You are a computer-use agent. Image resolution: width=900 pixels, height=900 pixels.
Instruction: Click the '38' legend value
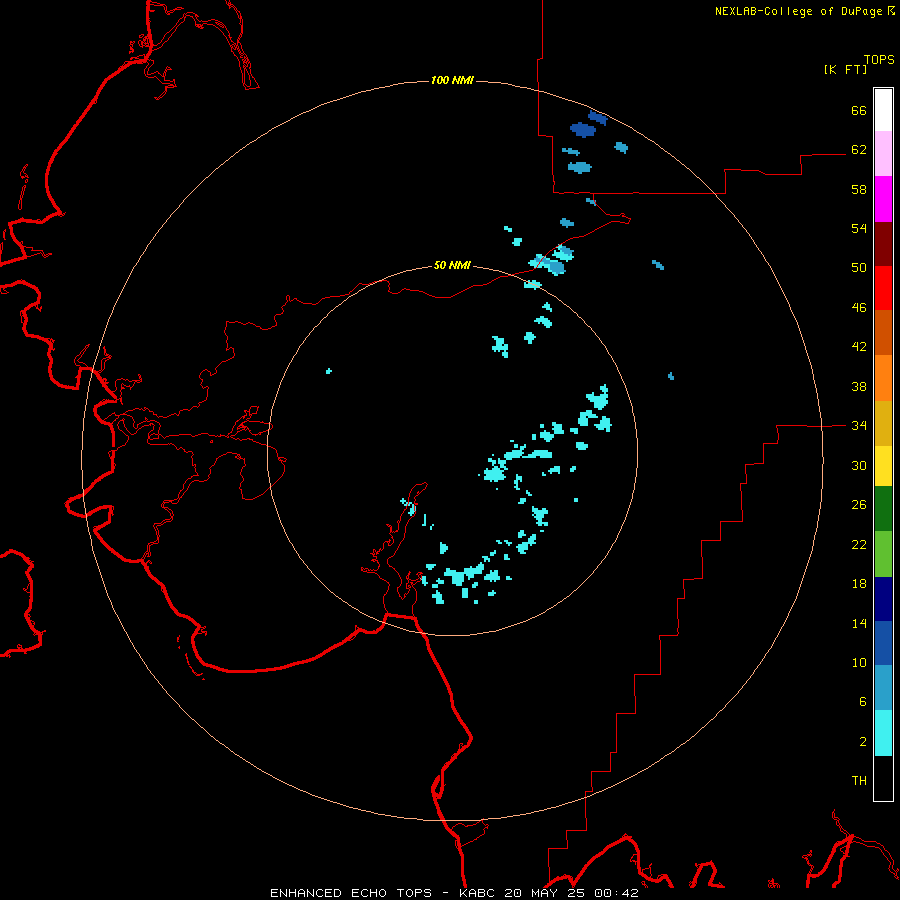[859, 386]
